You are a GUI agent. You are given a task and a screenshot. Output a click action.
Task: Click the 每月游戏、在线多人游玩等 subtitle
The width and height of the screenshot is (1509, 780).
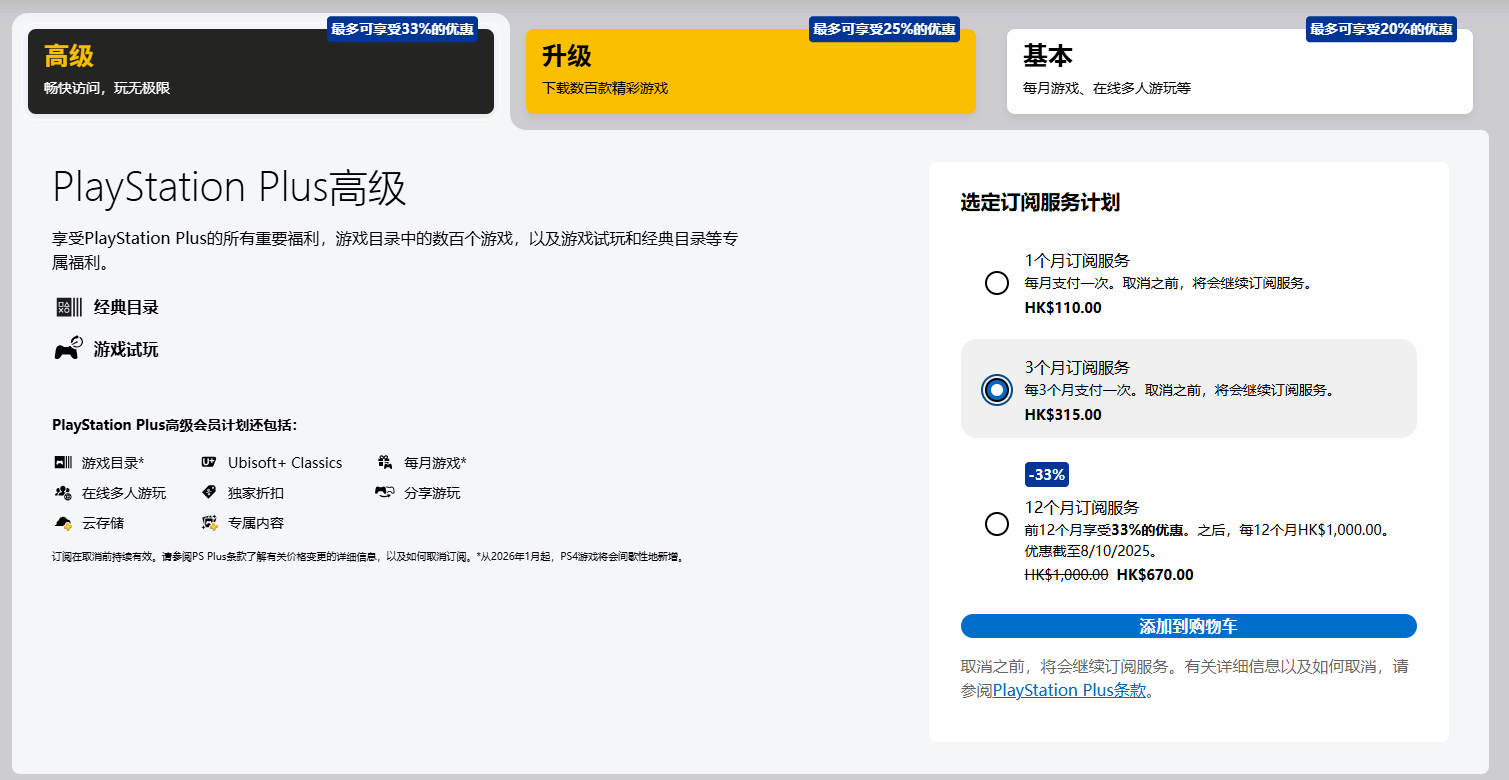(x=1107, y=88)
